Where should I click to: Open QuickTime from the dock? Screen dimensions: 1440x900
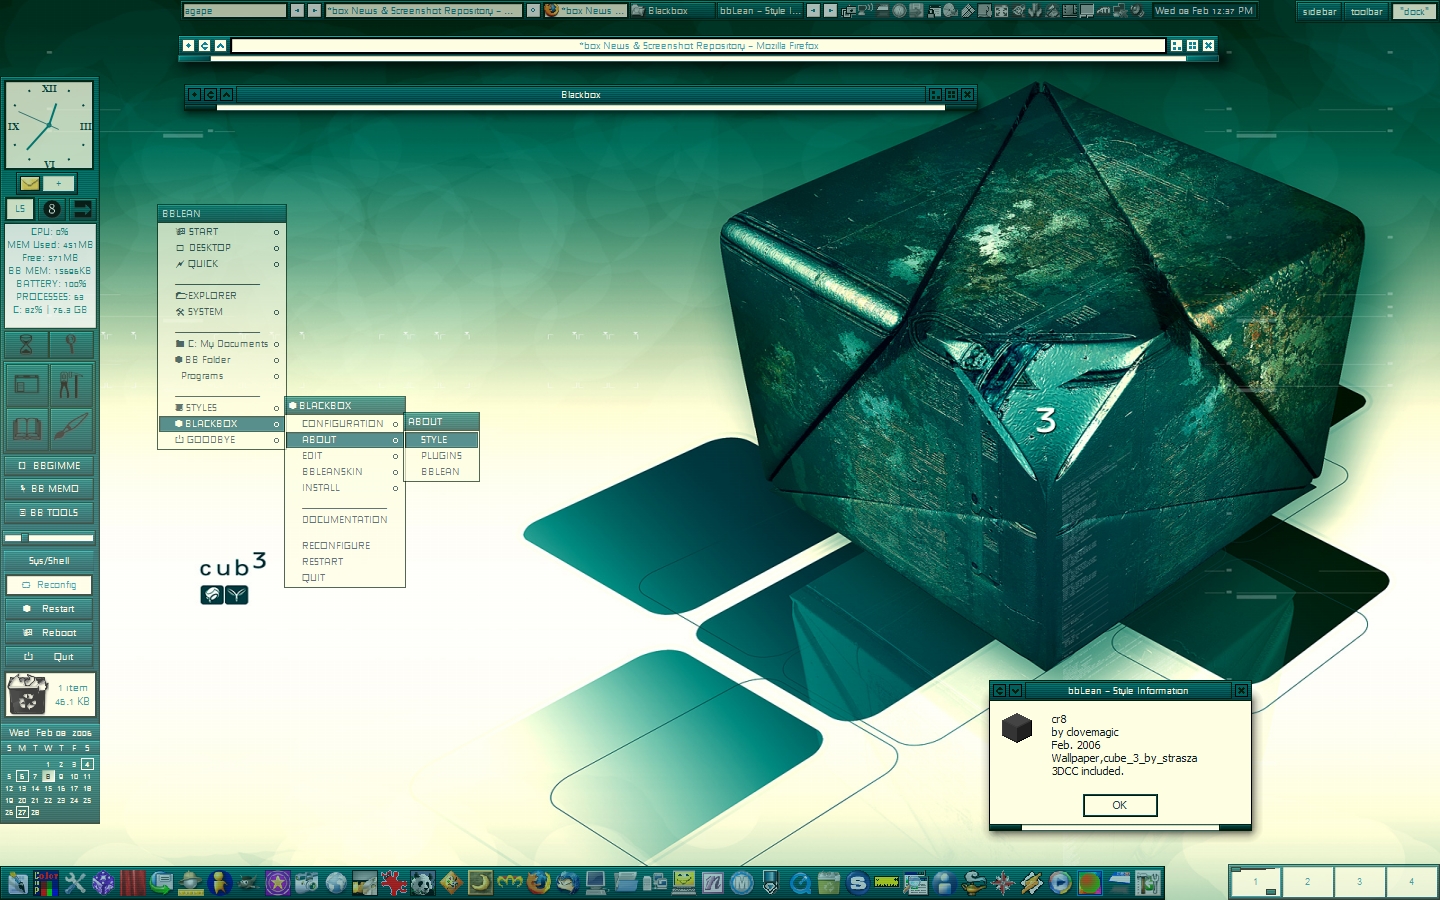[x=800, y=883]
